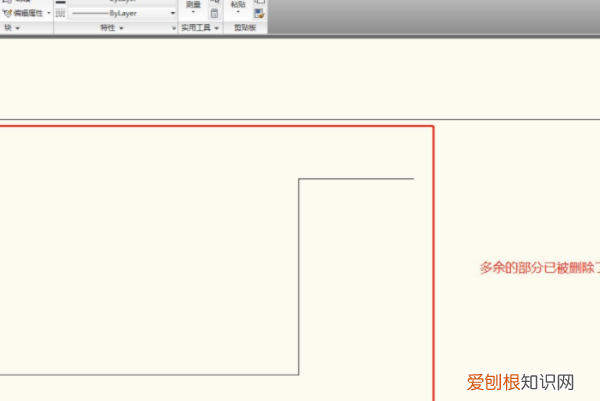Click the icon above the calculator
Viewport: 600px width, 401px height.
tap(215, 3)
